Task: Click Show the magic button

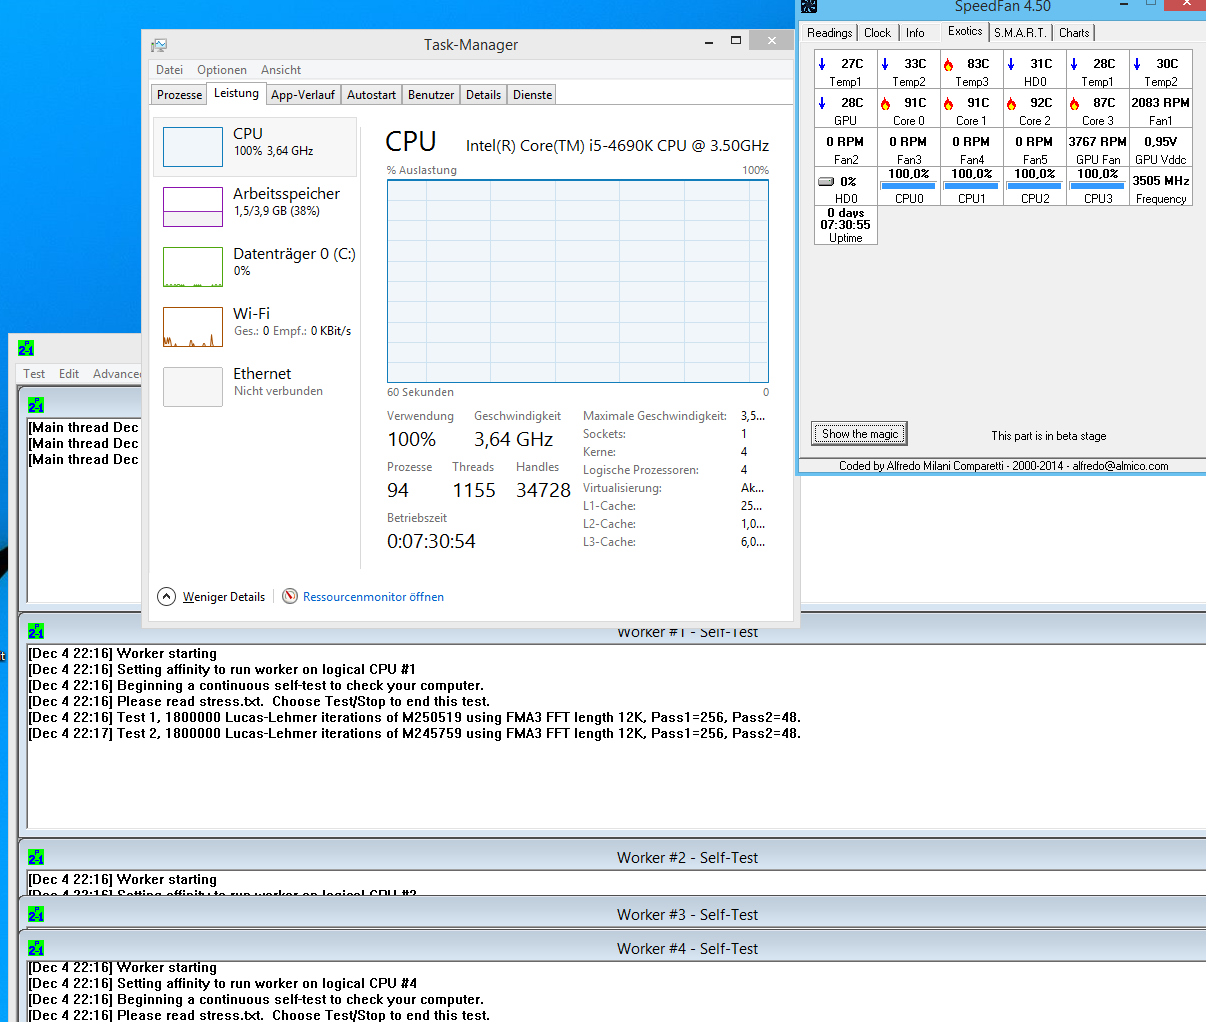Action: click(860, 434)
